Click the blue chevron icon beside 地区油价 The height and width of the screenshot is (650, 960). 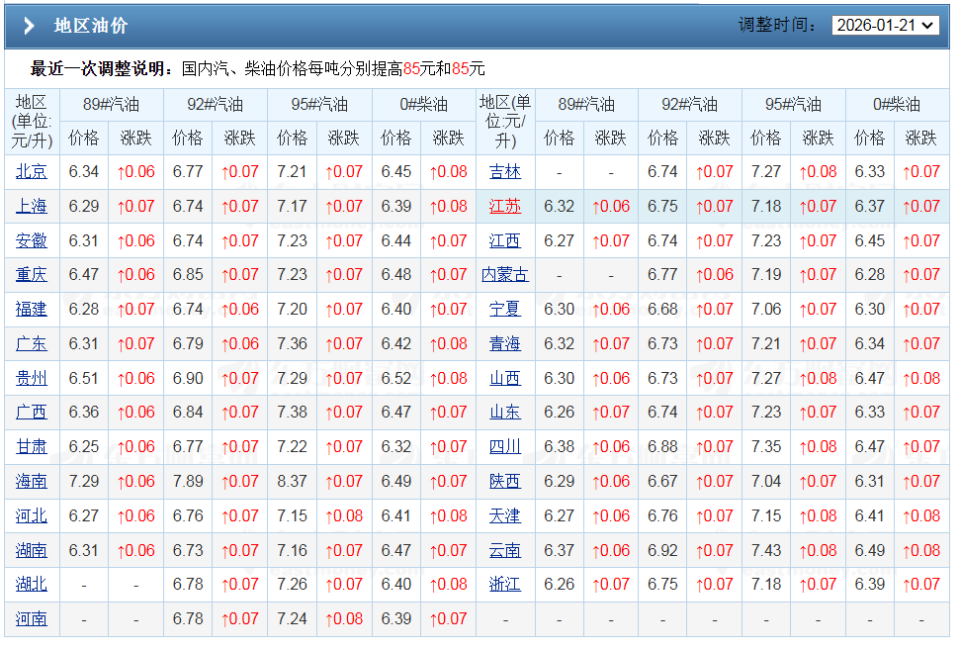pos(27,25)
